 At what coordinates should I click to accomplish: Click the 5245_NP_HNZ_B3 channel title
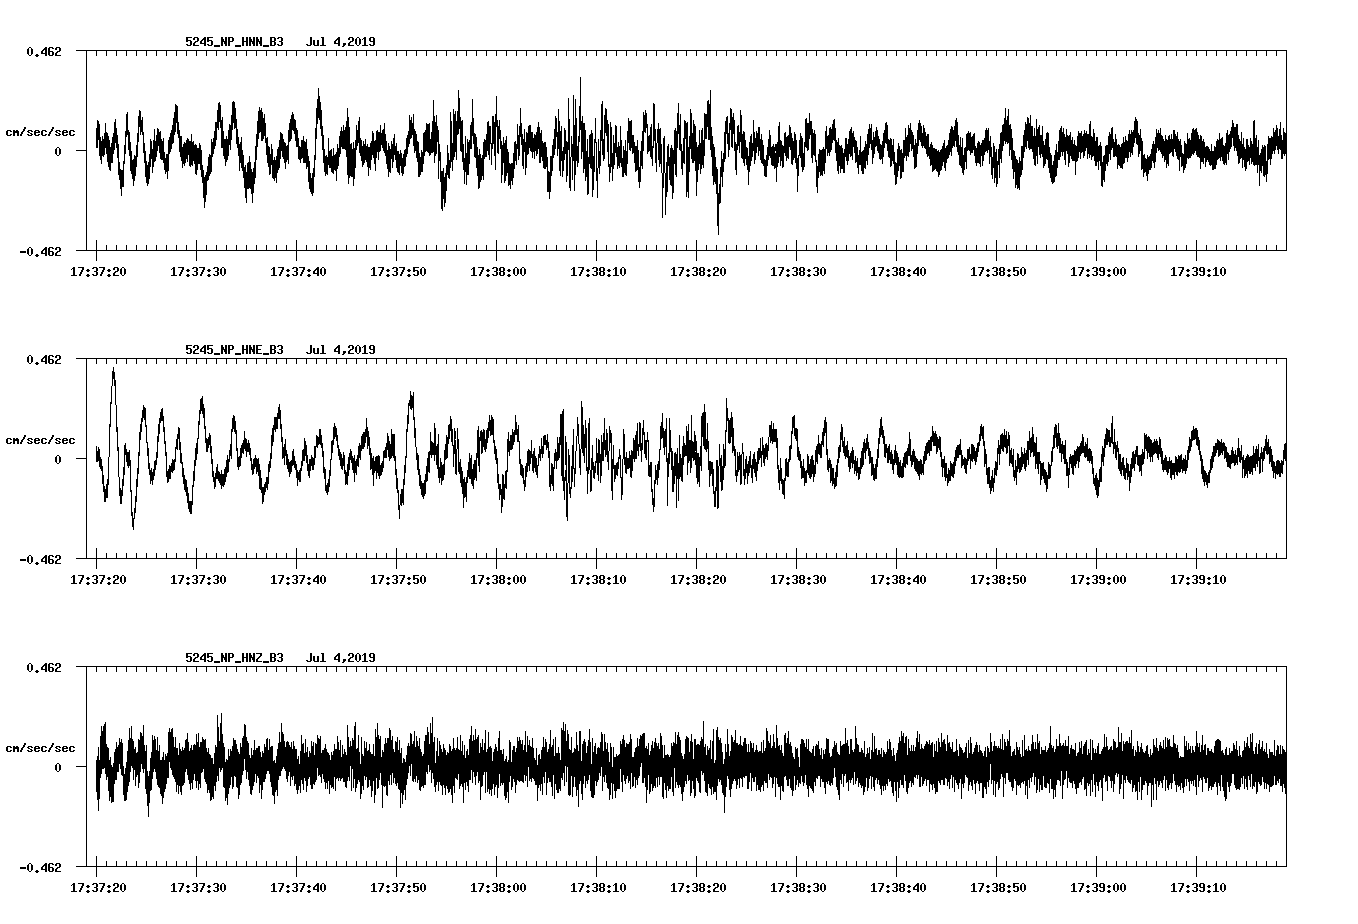coord(234,658)
